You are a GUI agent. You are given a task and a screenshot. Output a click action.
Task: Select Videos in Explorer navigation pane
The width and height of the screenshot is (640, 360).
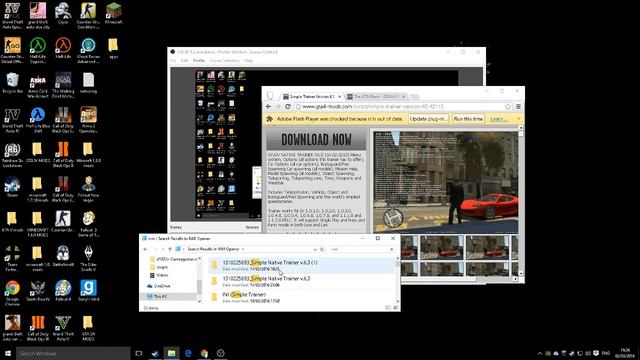click(162, 275)
